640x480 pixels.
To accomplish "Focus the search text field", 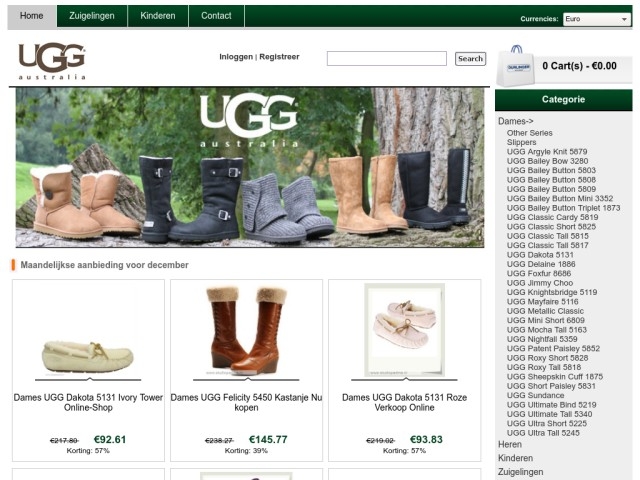I will pos(387,58).
